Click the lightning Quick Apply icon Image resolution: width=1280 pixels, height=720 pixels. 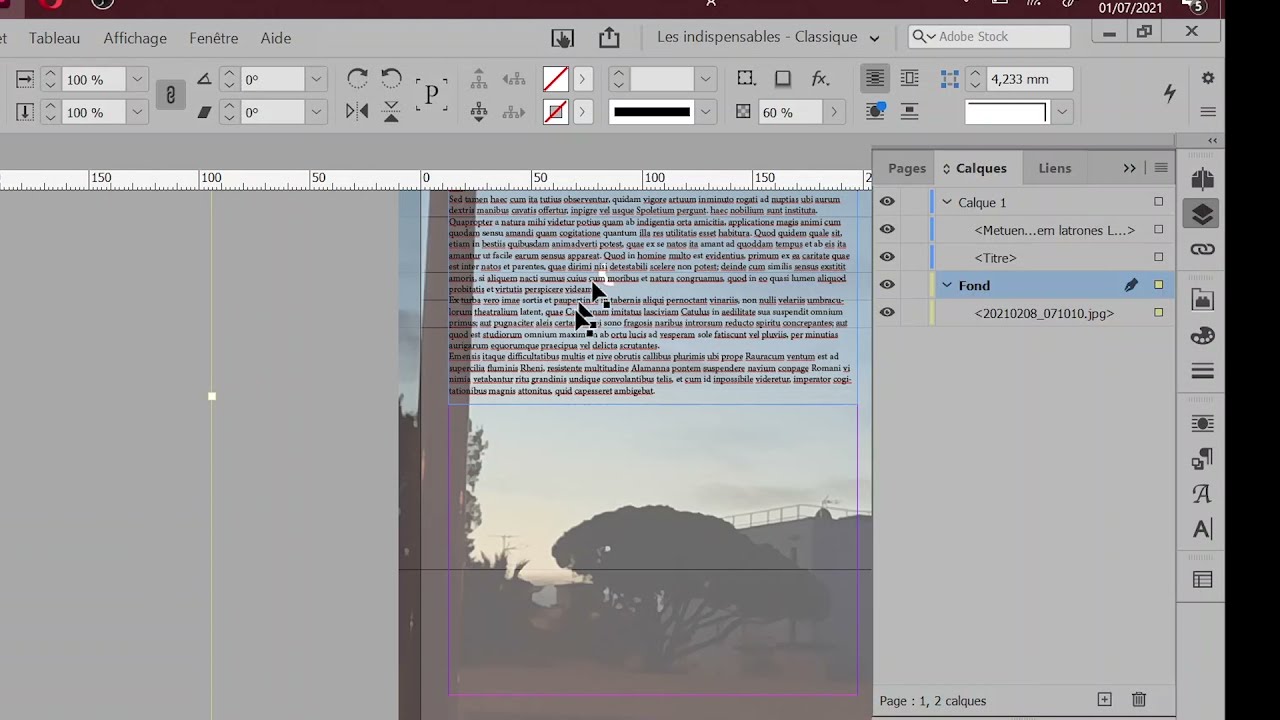1169,93
